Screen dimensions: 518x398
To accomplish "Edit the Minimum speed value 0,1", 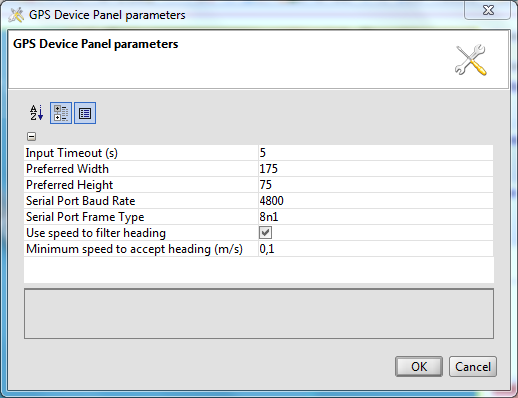I will (x=376, y=249).
